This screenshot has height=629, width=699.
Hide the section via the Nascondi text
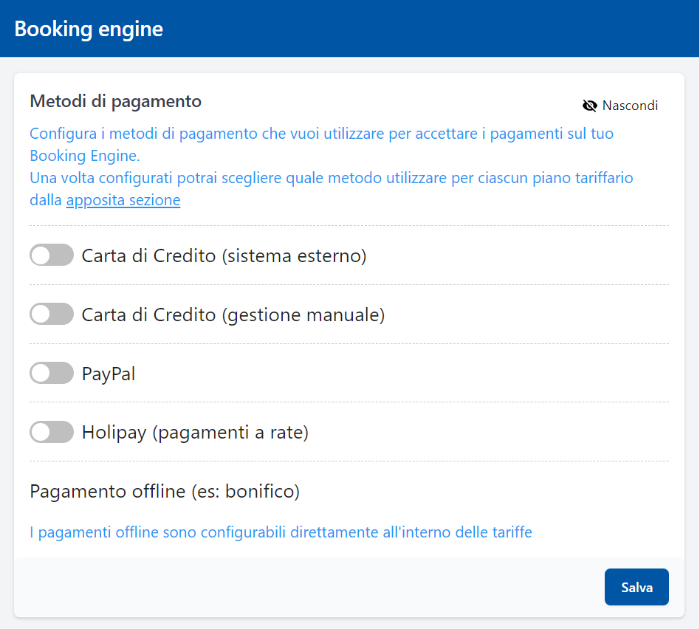click(629, 105)
